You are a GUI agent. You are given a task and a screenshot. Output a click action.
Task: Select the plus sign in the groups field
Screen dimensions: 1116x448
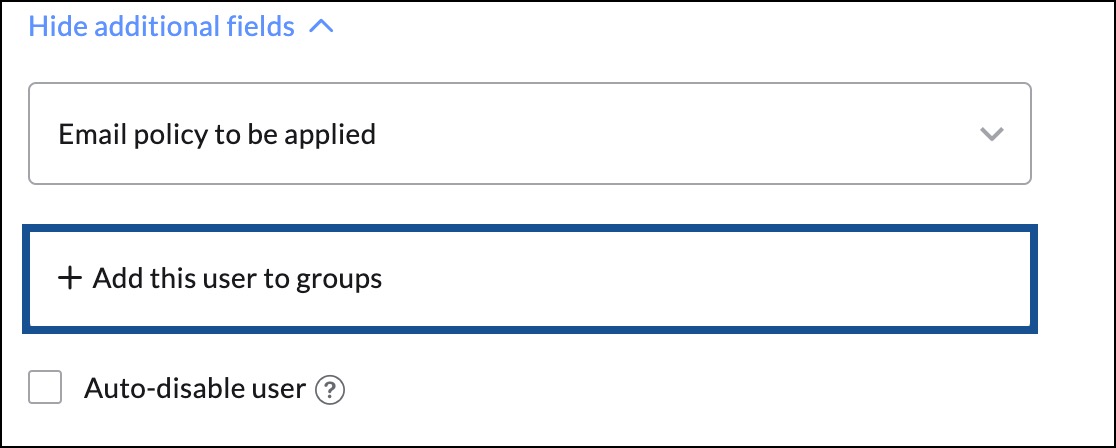click(70, 278)
